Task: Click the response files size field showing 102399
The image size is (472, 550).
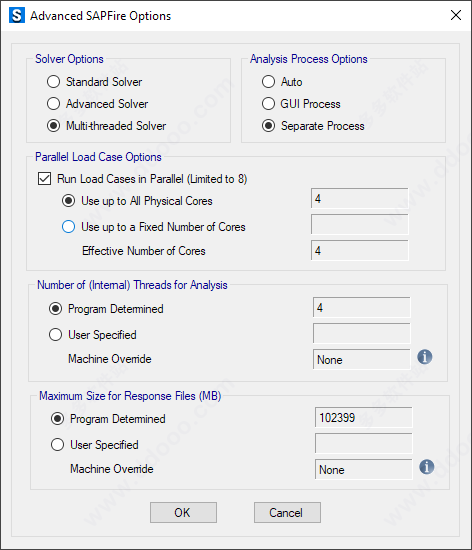Action: pos(364,417)
